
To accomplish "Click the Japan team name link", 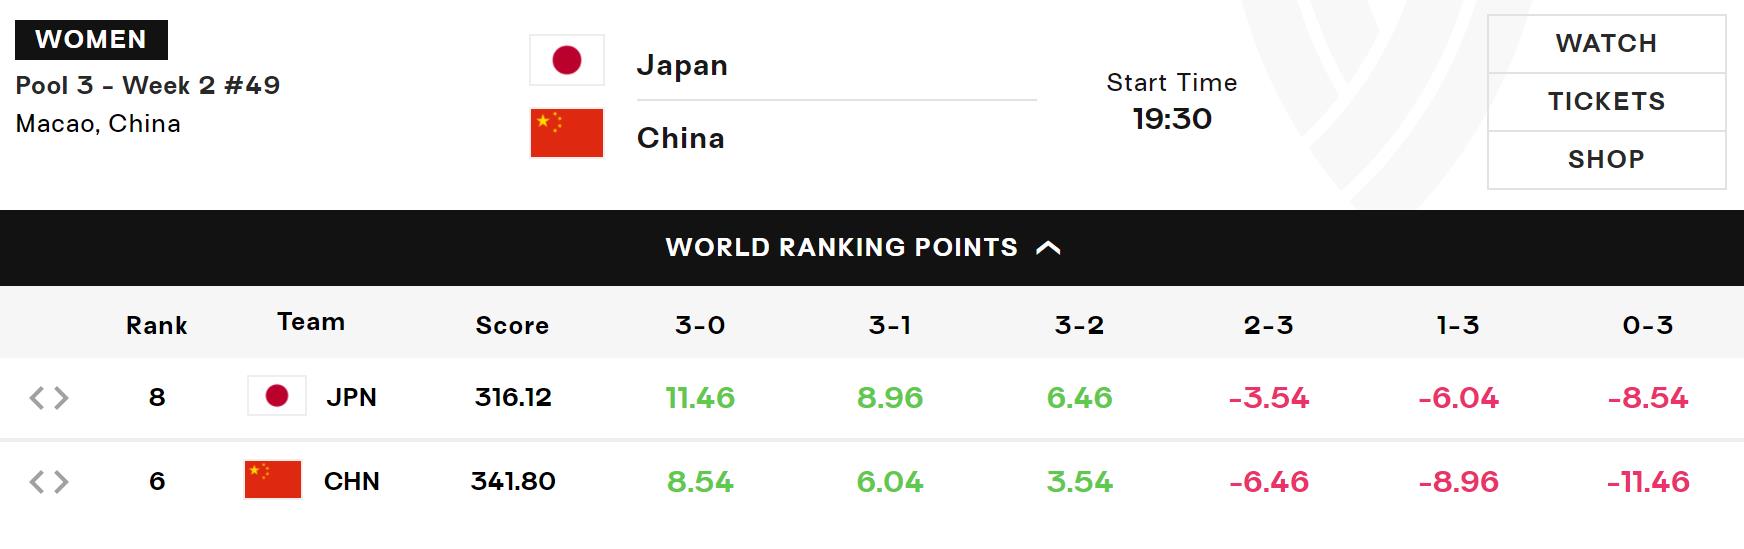I will [x=682, y=66].
